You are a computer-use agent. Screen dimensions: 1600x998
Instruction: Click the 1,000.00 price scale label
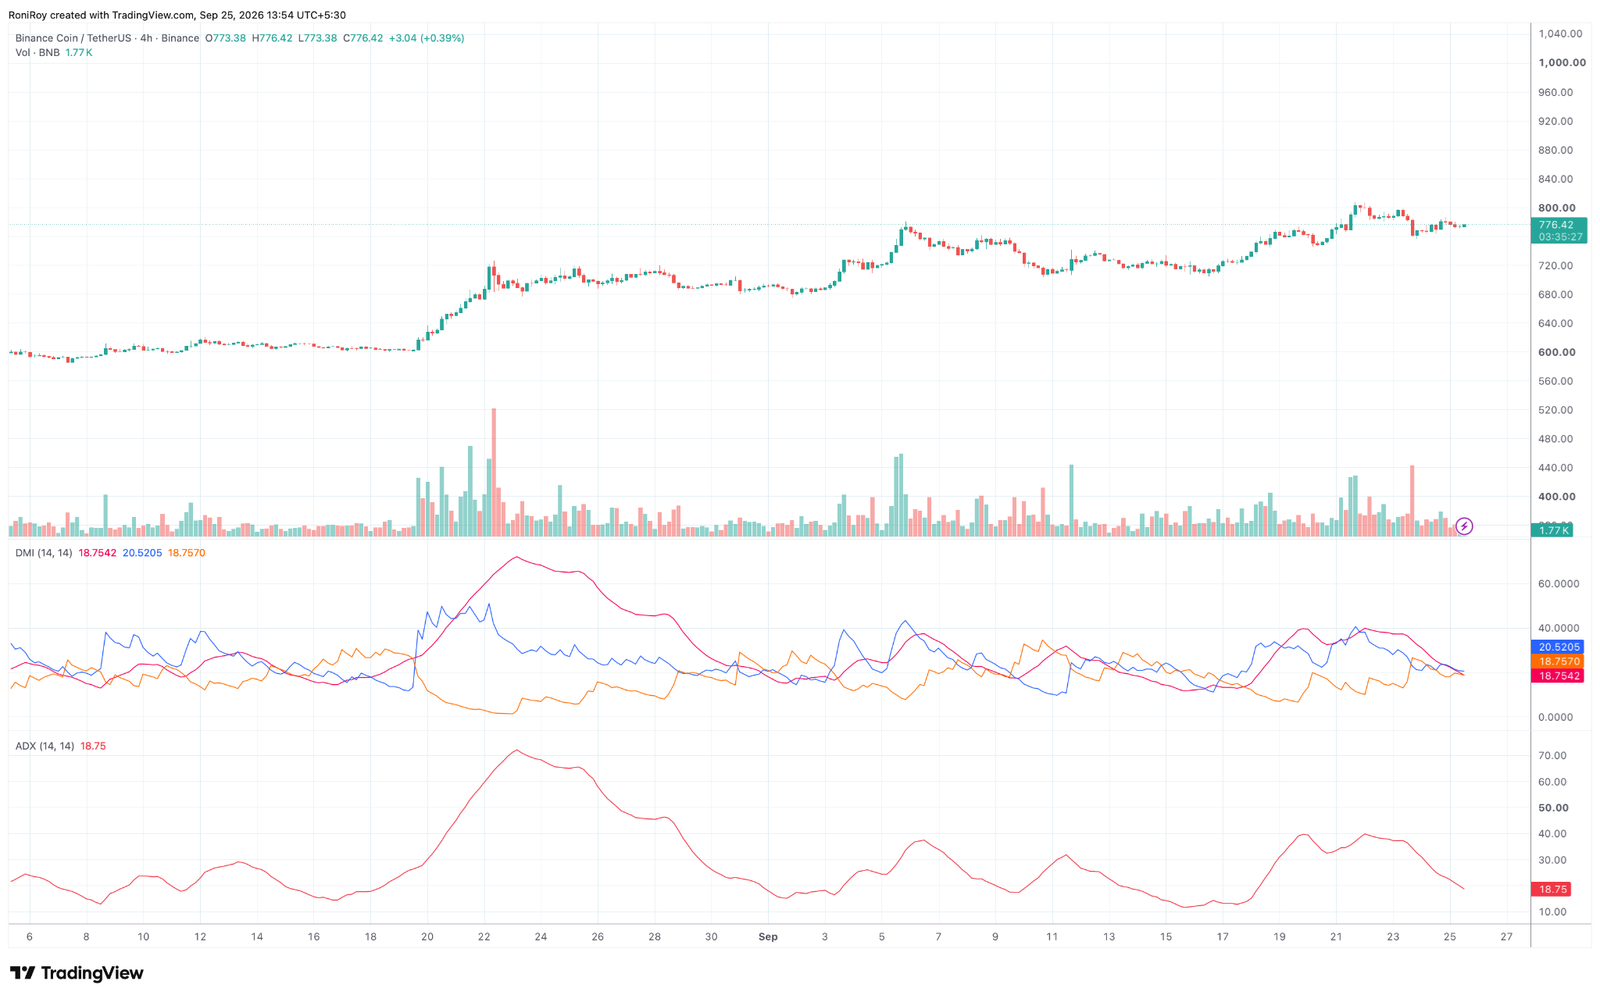click(x=1562, y=62)
